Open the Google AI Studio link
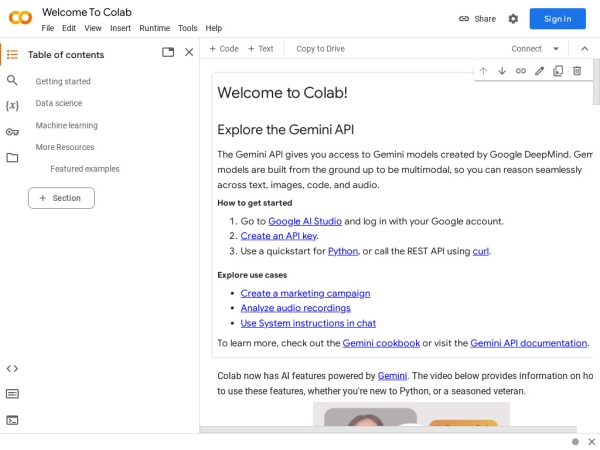The width and height of the screenshot is (600, 450). (x=305, y=221)
